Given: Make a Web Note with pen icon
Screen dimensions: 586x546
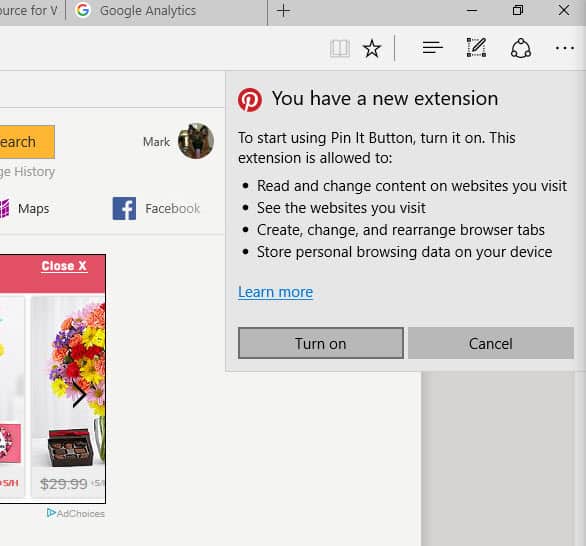Looking at the screenshot, I should coord(476,47).
